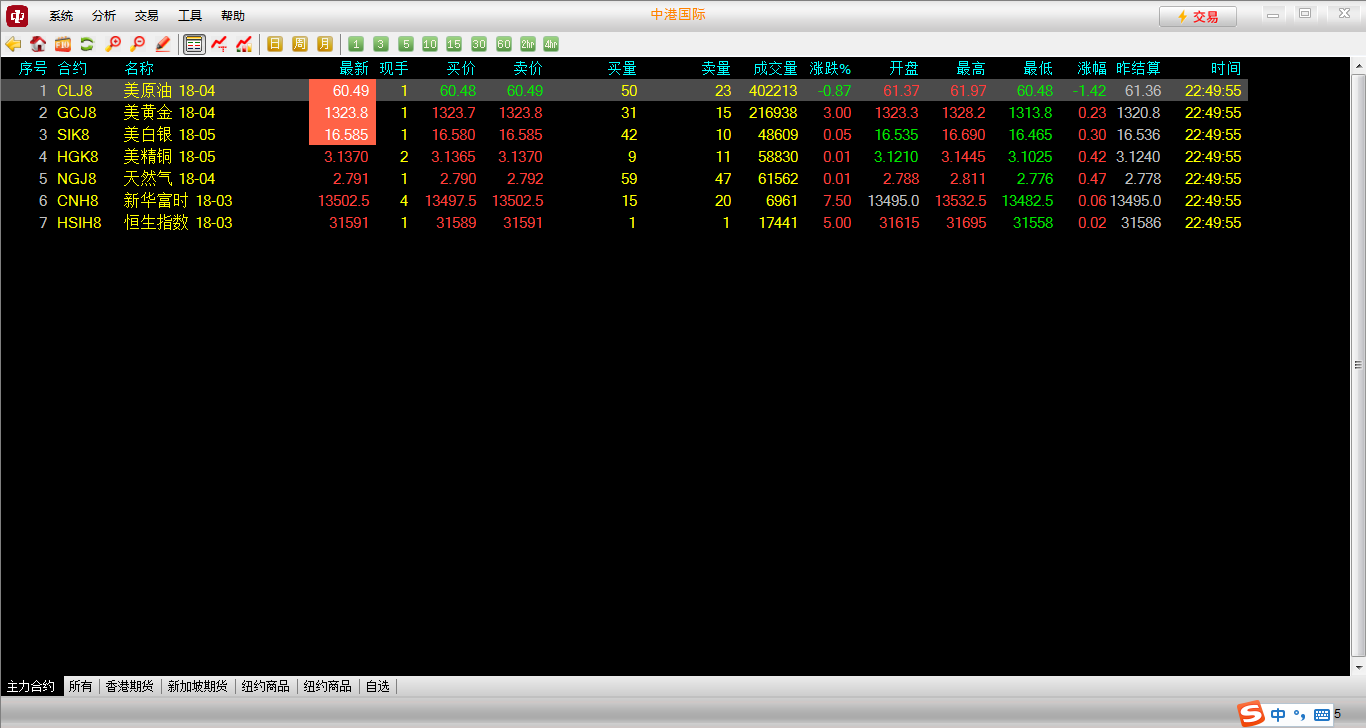The height and width of the screenshot is (728, 1366).
Task: Click the yellow back arrow icon
Action: [13, 44]
